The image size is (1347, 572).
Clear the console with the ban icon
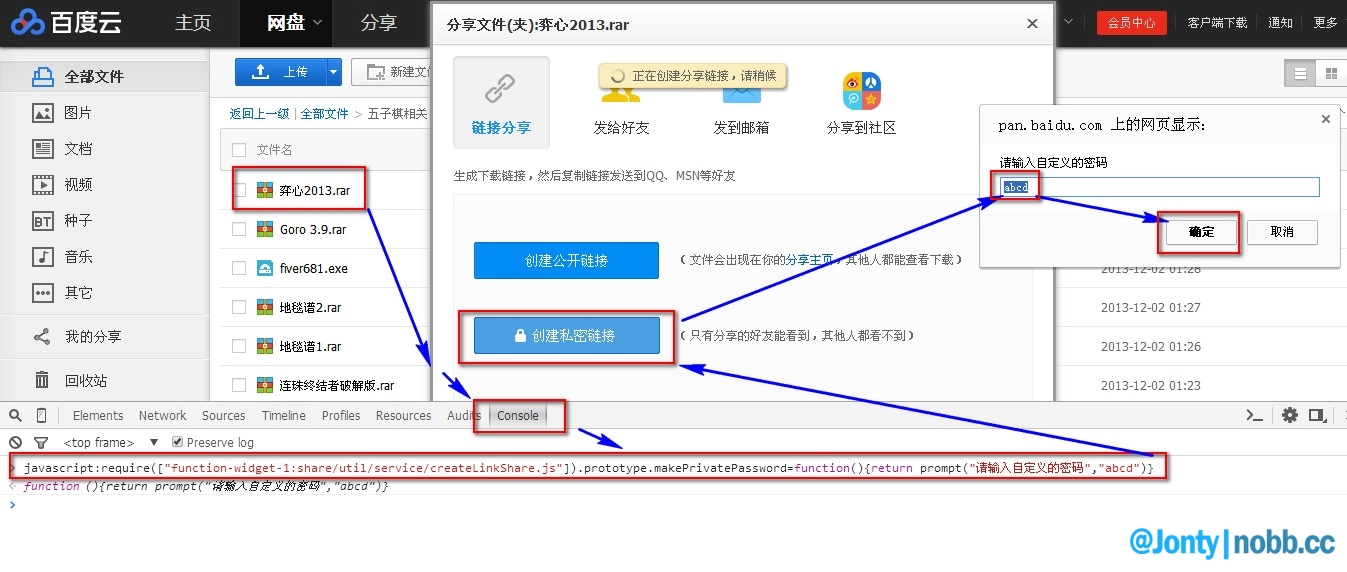(15, 442)
